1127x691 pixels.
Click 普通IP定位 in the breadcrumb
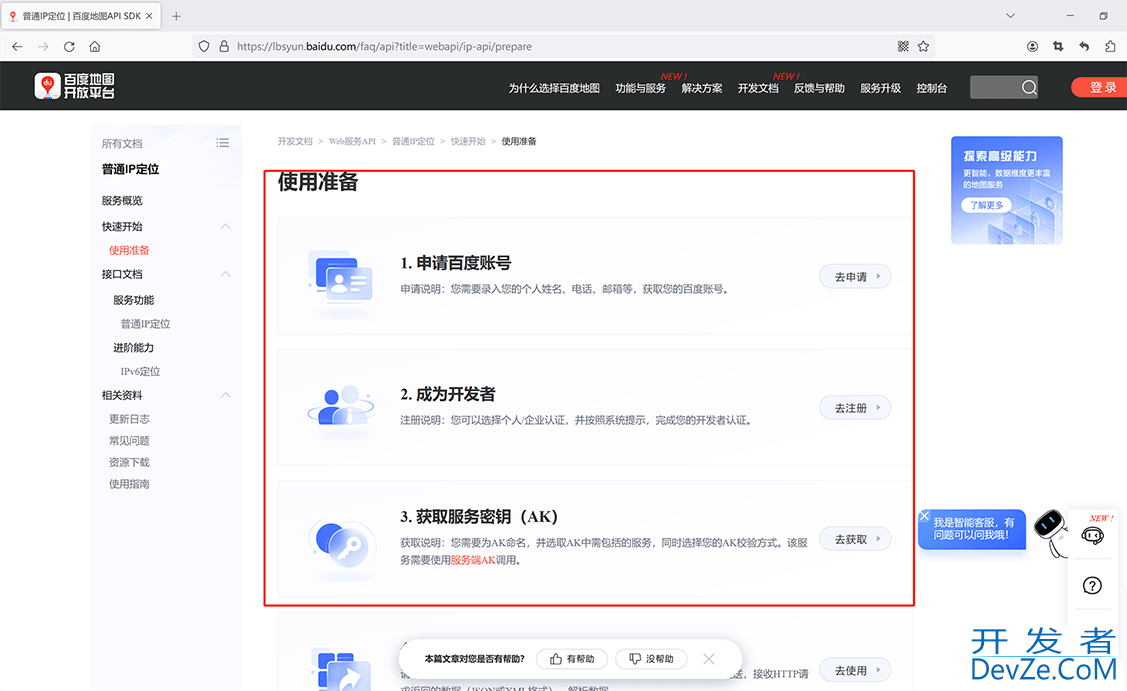pyautogui.click(x=413, y=141)
